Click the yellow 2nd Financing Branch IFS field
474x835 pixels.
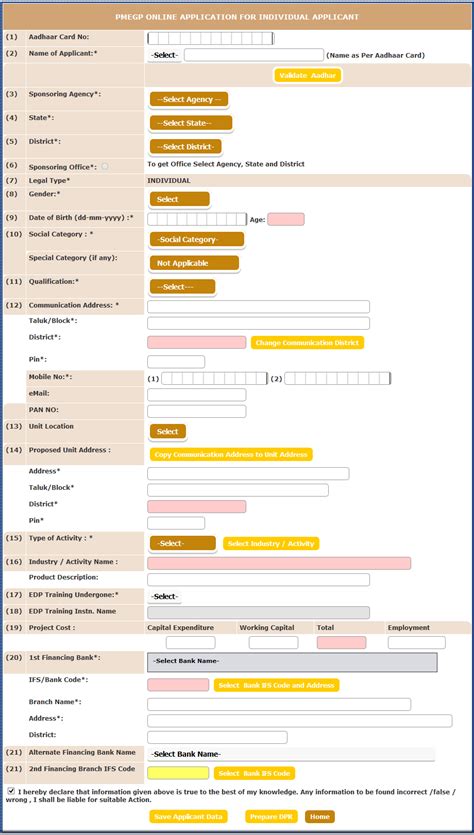(178, 773)
